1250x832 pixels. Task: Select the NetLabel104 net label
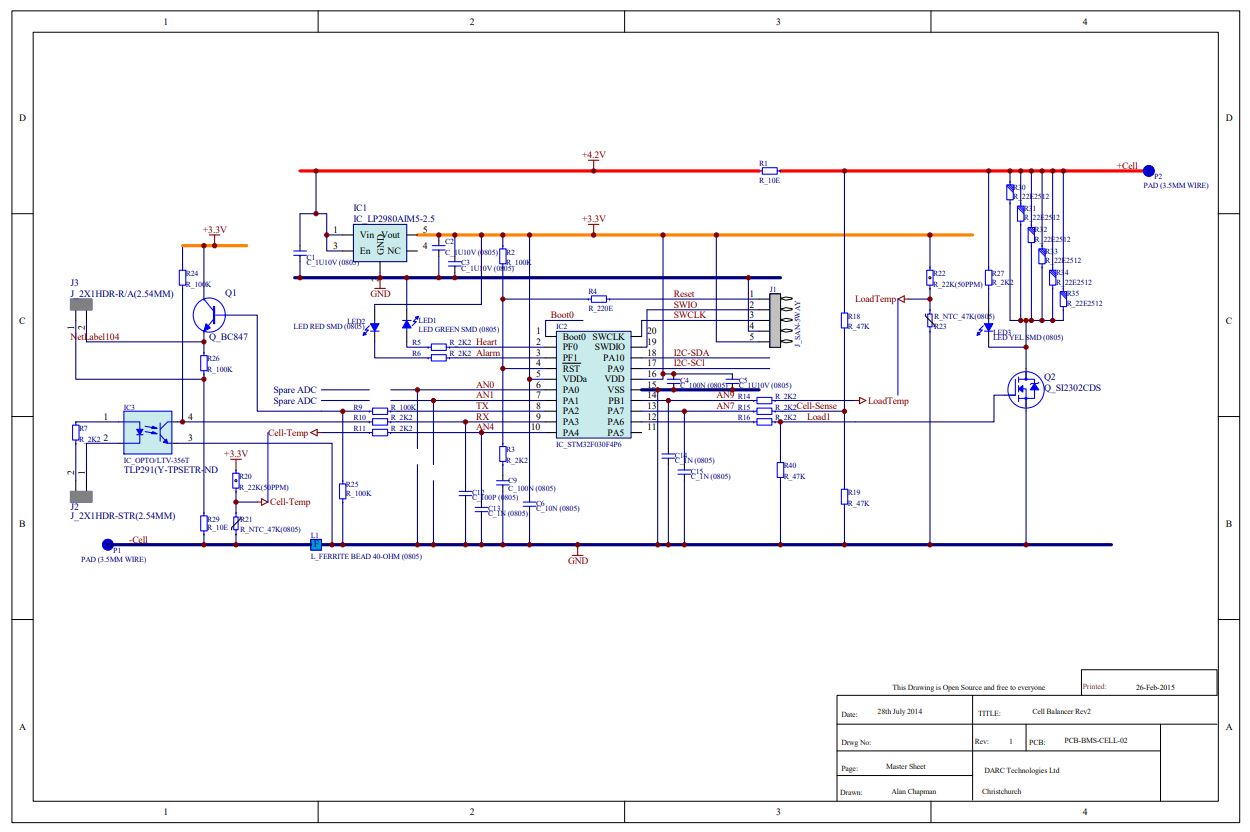pos(95,338)
